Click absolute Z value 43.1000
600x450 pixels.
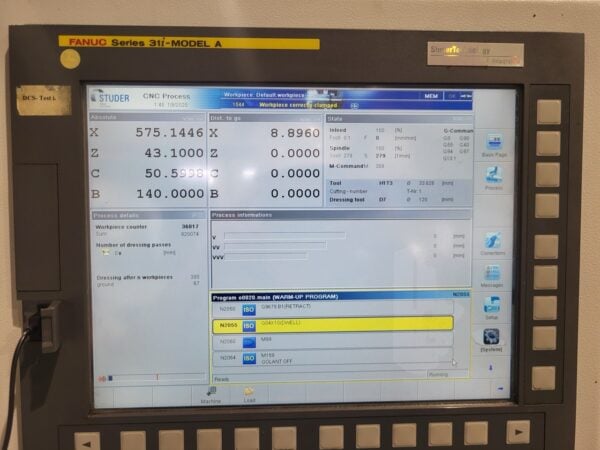point(174,153)
